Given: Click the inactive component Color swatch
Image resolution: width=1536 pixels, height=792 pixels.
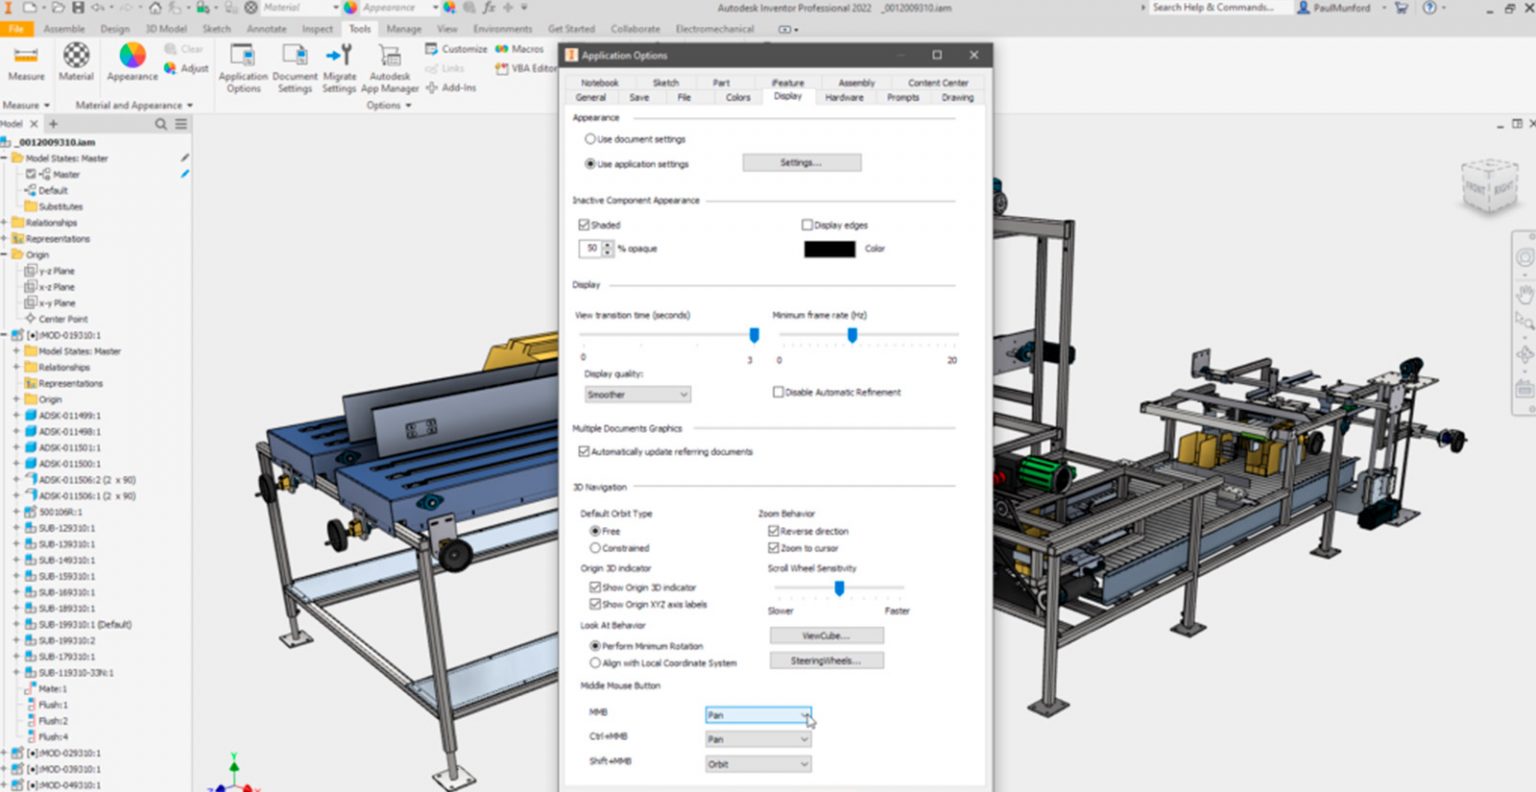Looking at the screenshot, I should tap(827, 248).
